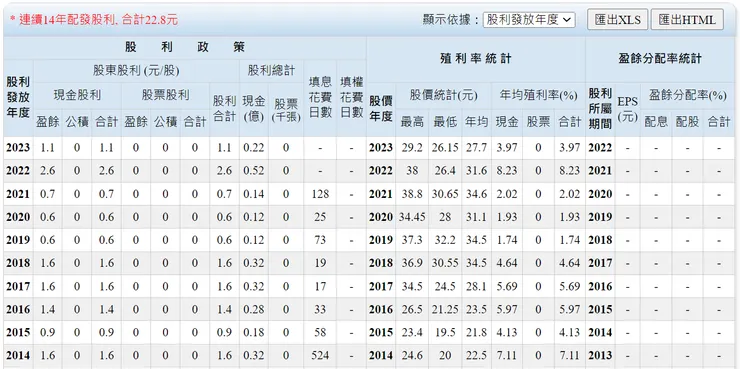Click the 0.52 cash total cell
Viewport: 740px width, 369px height.
253,171
